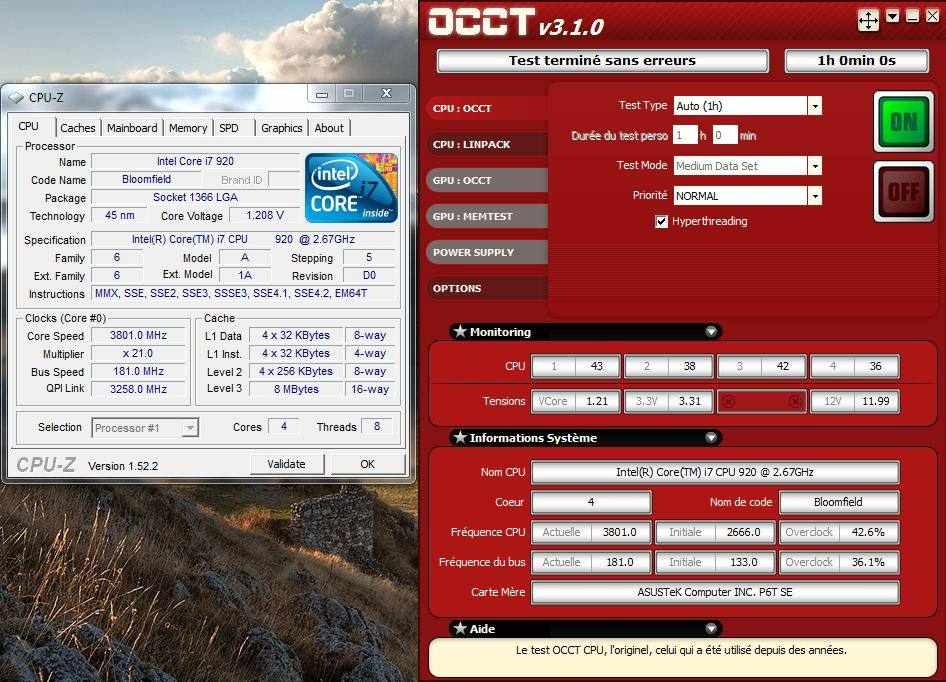
Task: Open the Test Type dropdown
Action: point(814,106)
